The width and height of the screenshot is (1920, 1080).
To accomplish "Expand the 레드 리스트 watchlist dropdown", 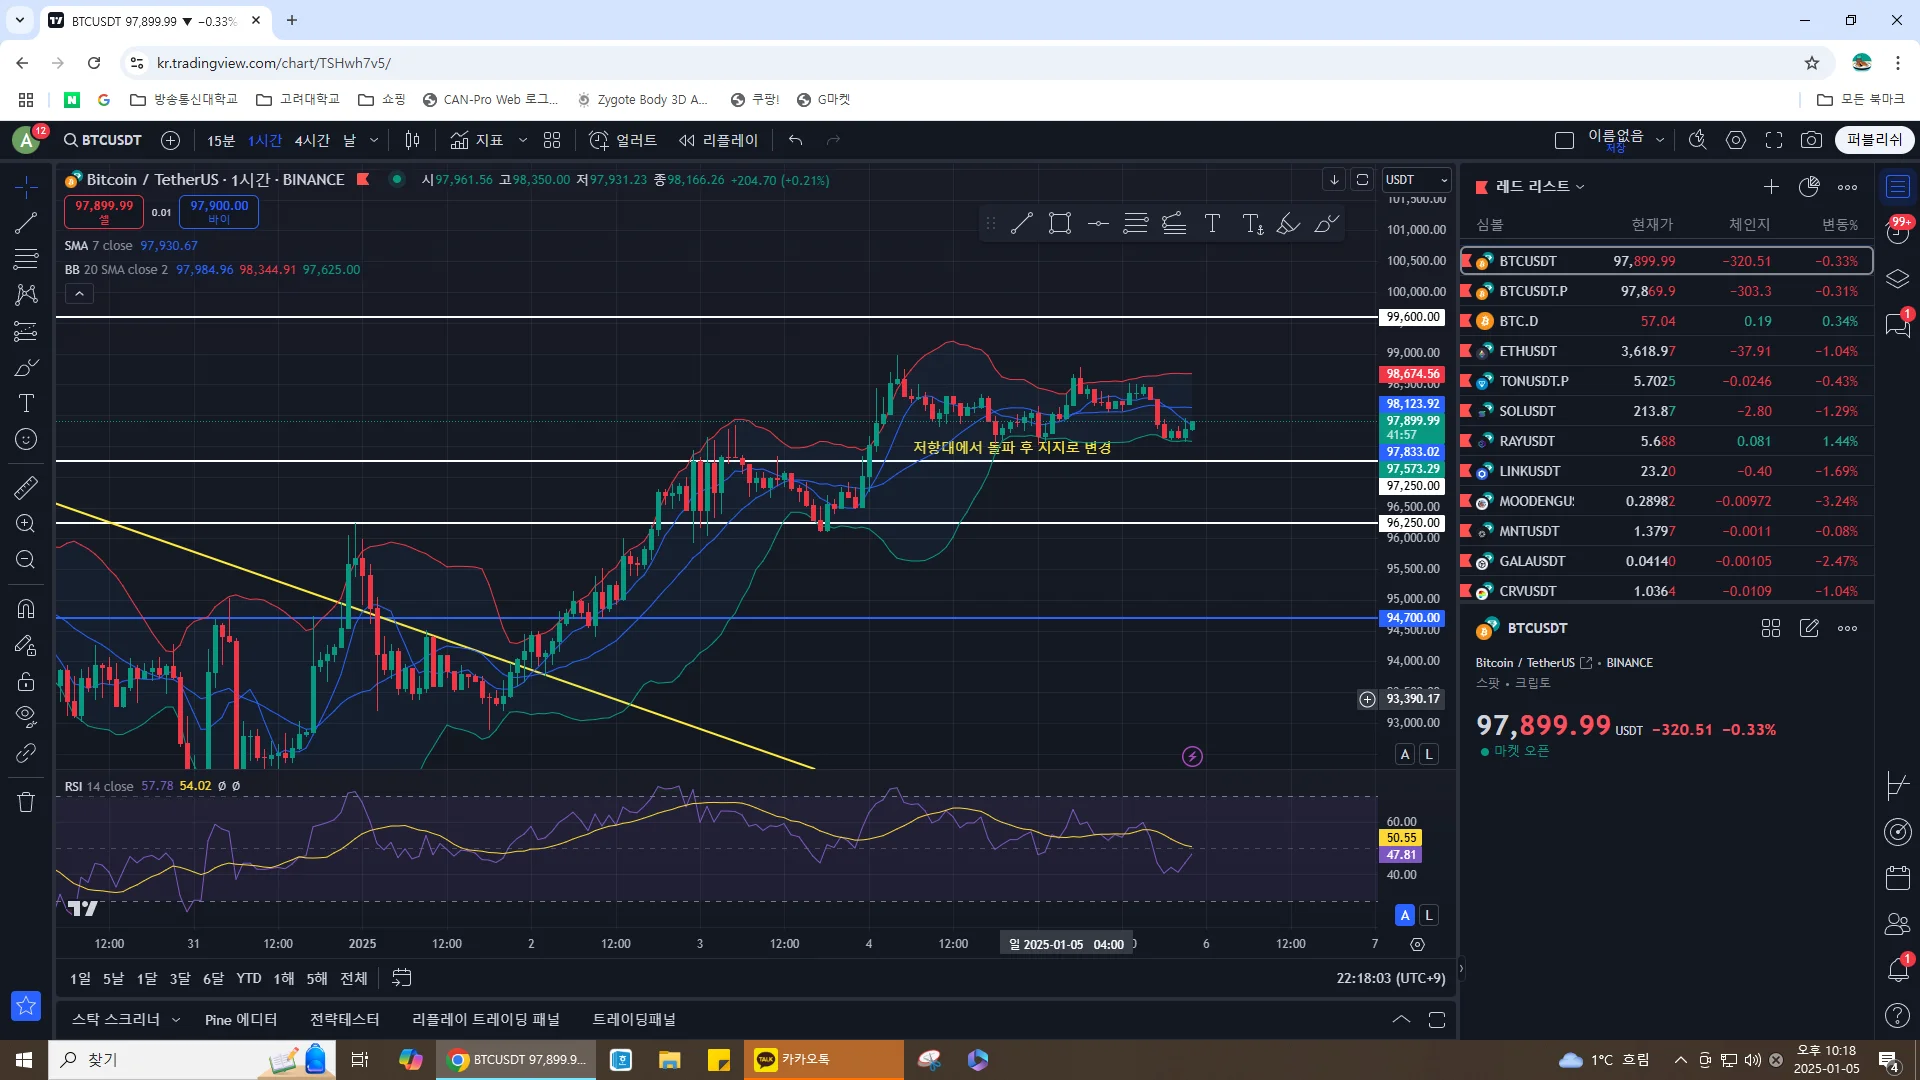I will pyautogui.click(x=1540, y=187).
